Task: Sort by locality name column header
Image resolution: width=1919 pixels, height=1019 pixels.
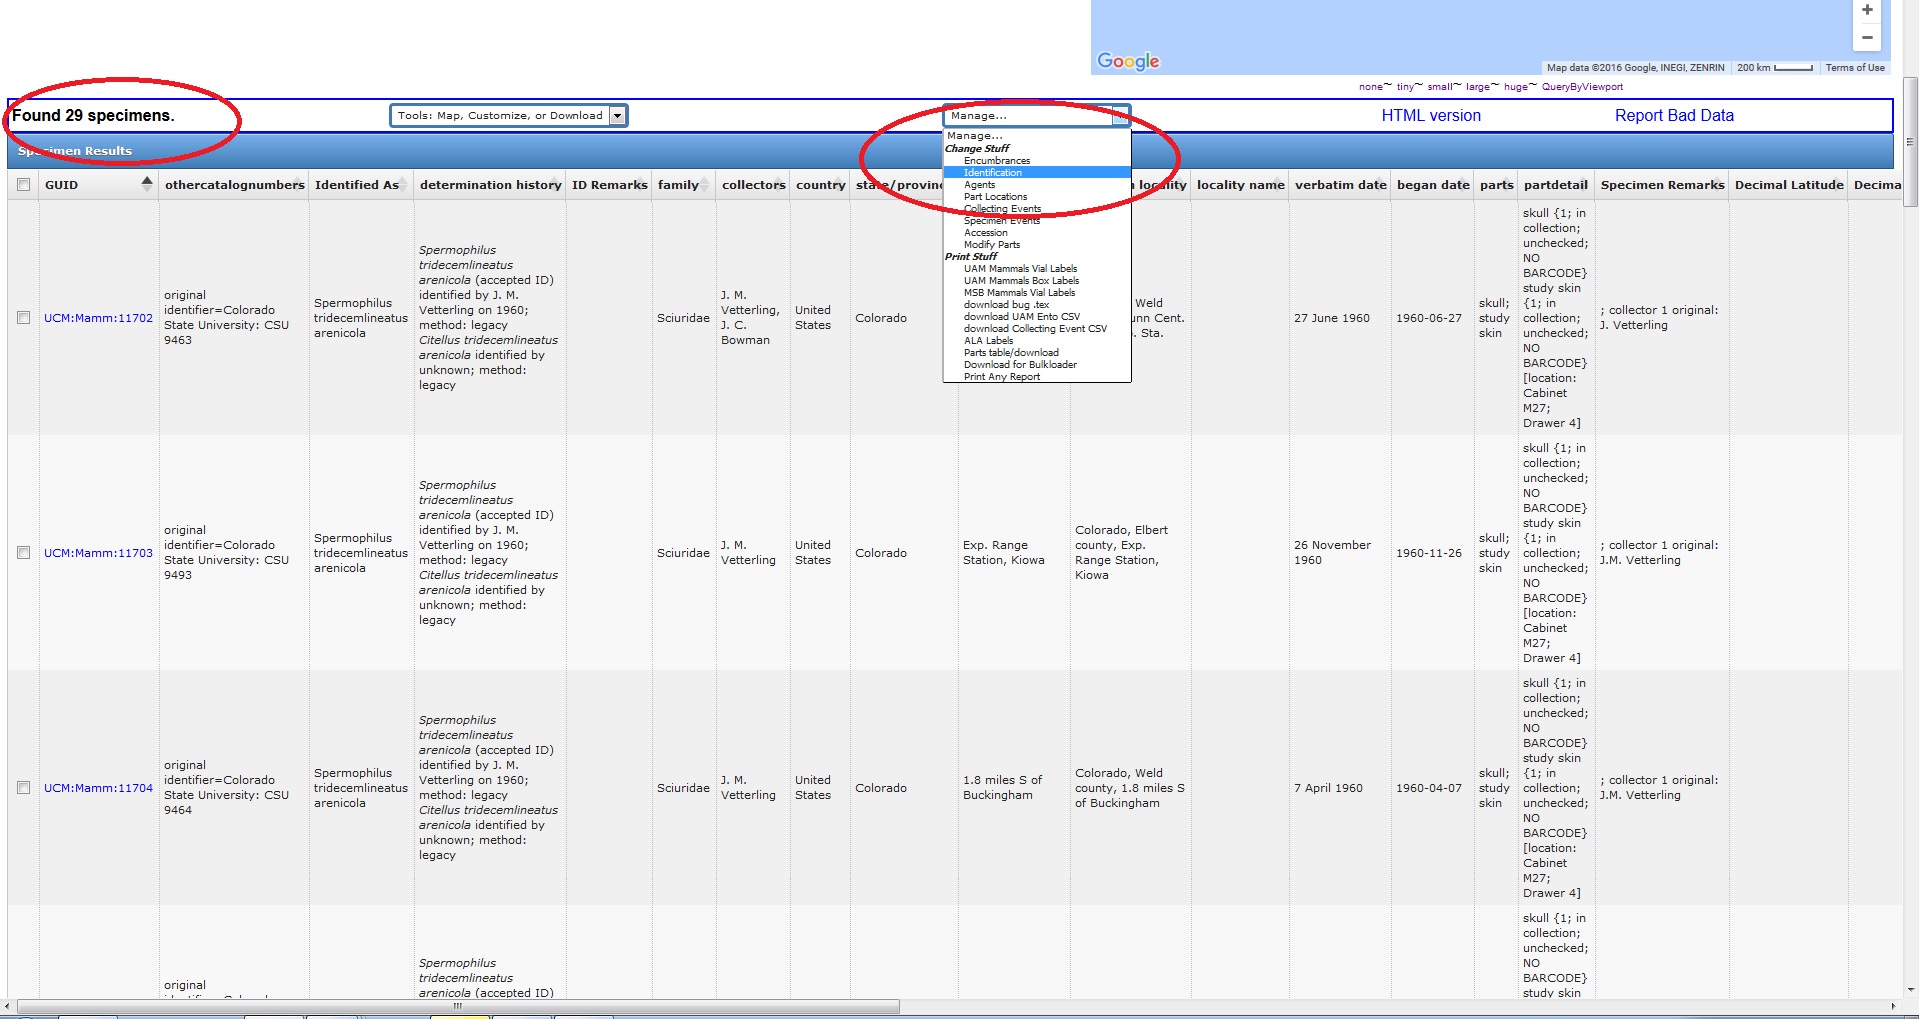Action: click(1240, 185)
